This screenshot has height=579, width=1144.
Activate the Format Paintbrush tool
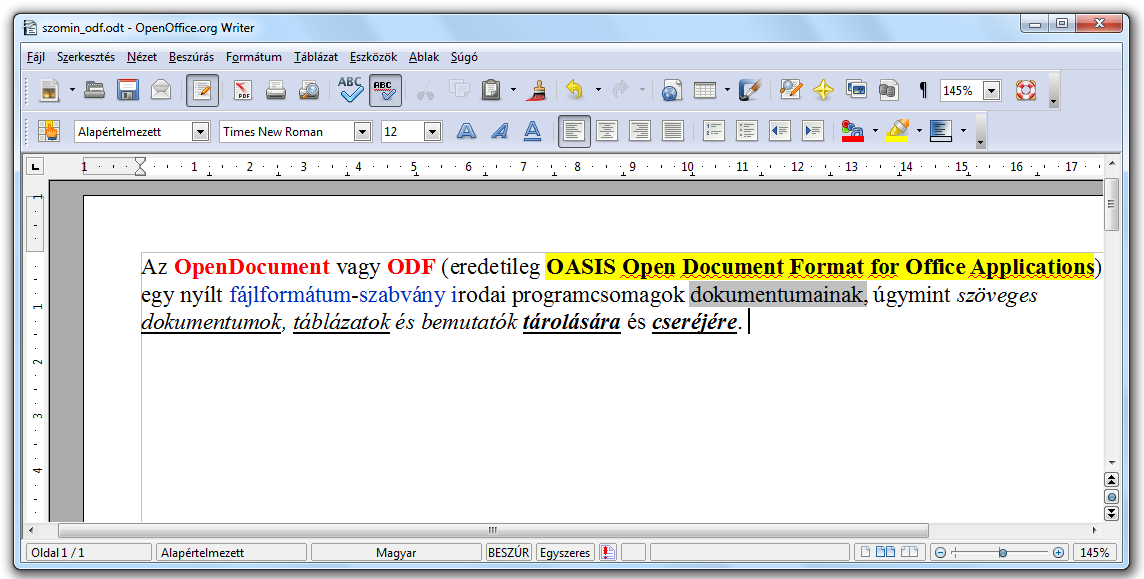(539, 90)
